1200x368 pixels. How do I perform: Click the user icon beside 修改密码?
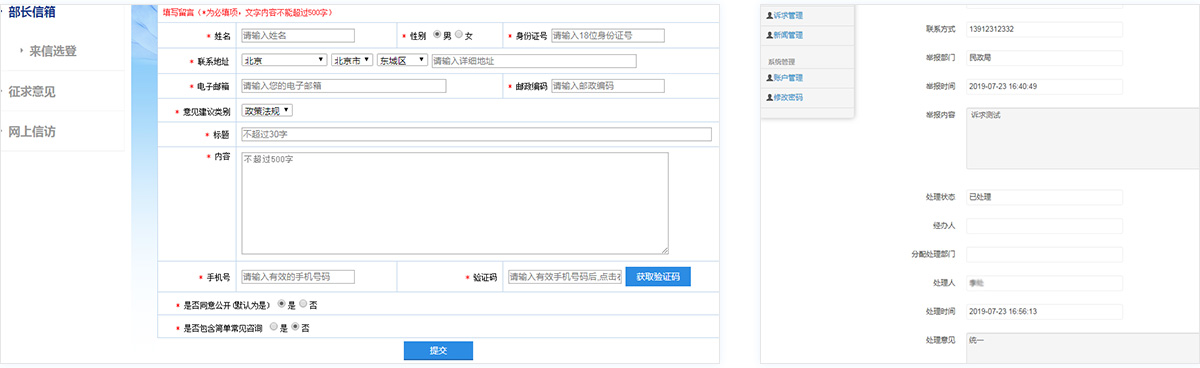pyautogui.click(x=770, y=98)
